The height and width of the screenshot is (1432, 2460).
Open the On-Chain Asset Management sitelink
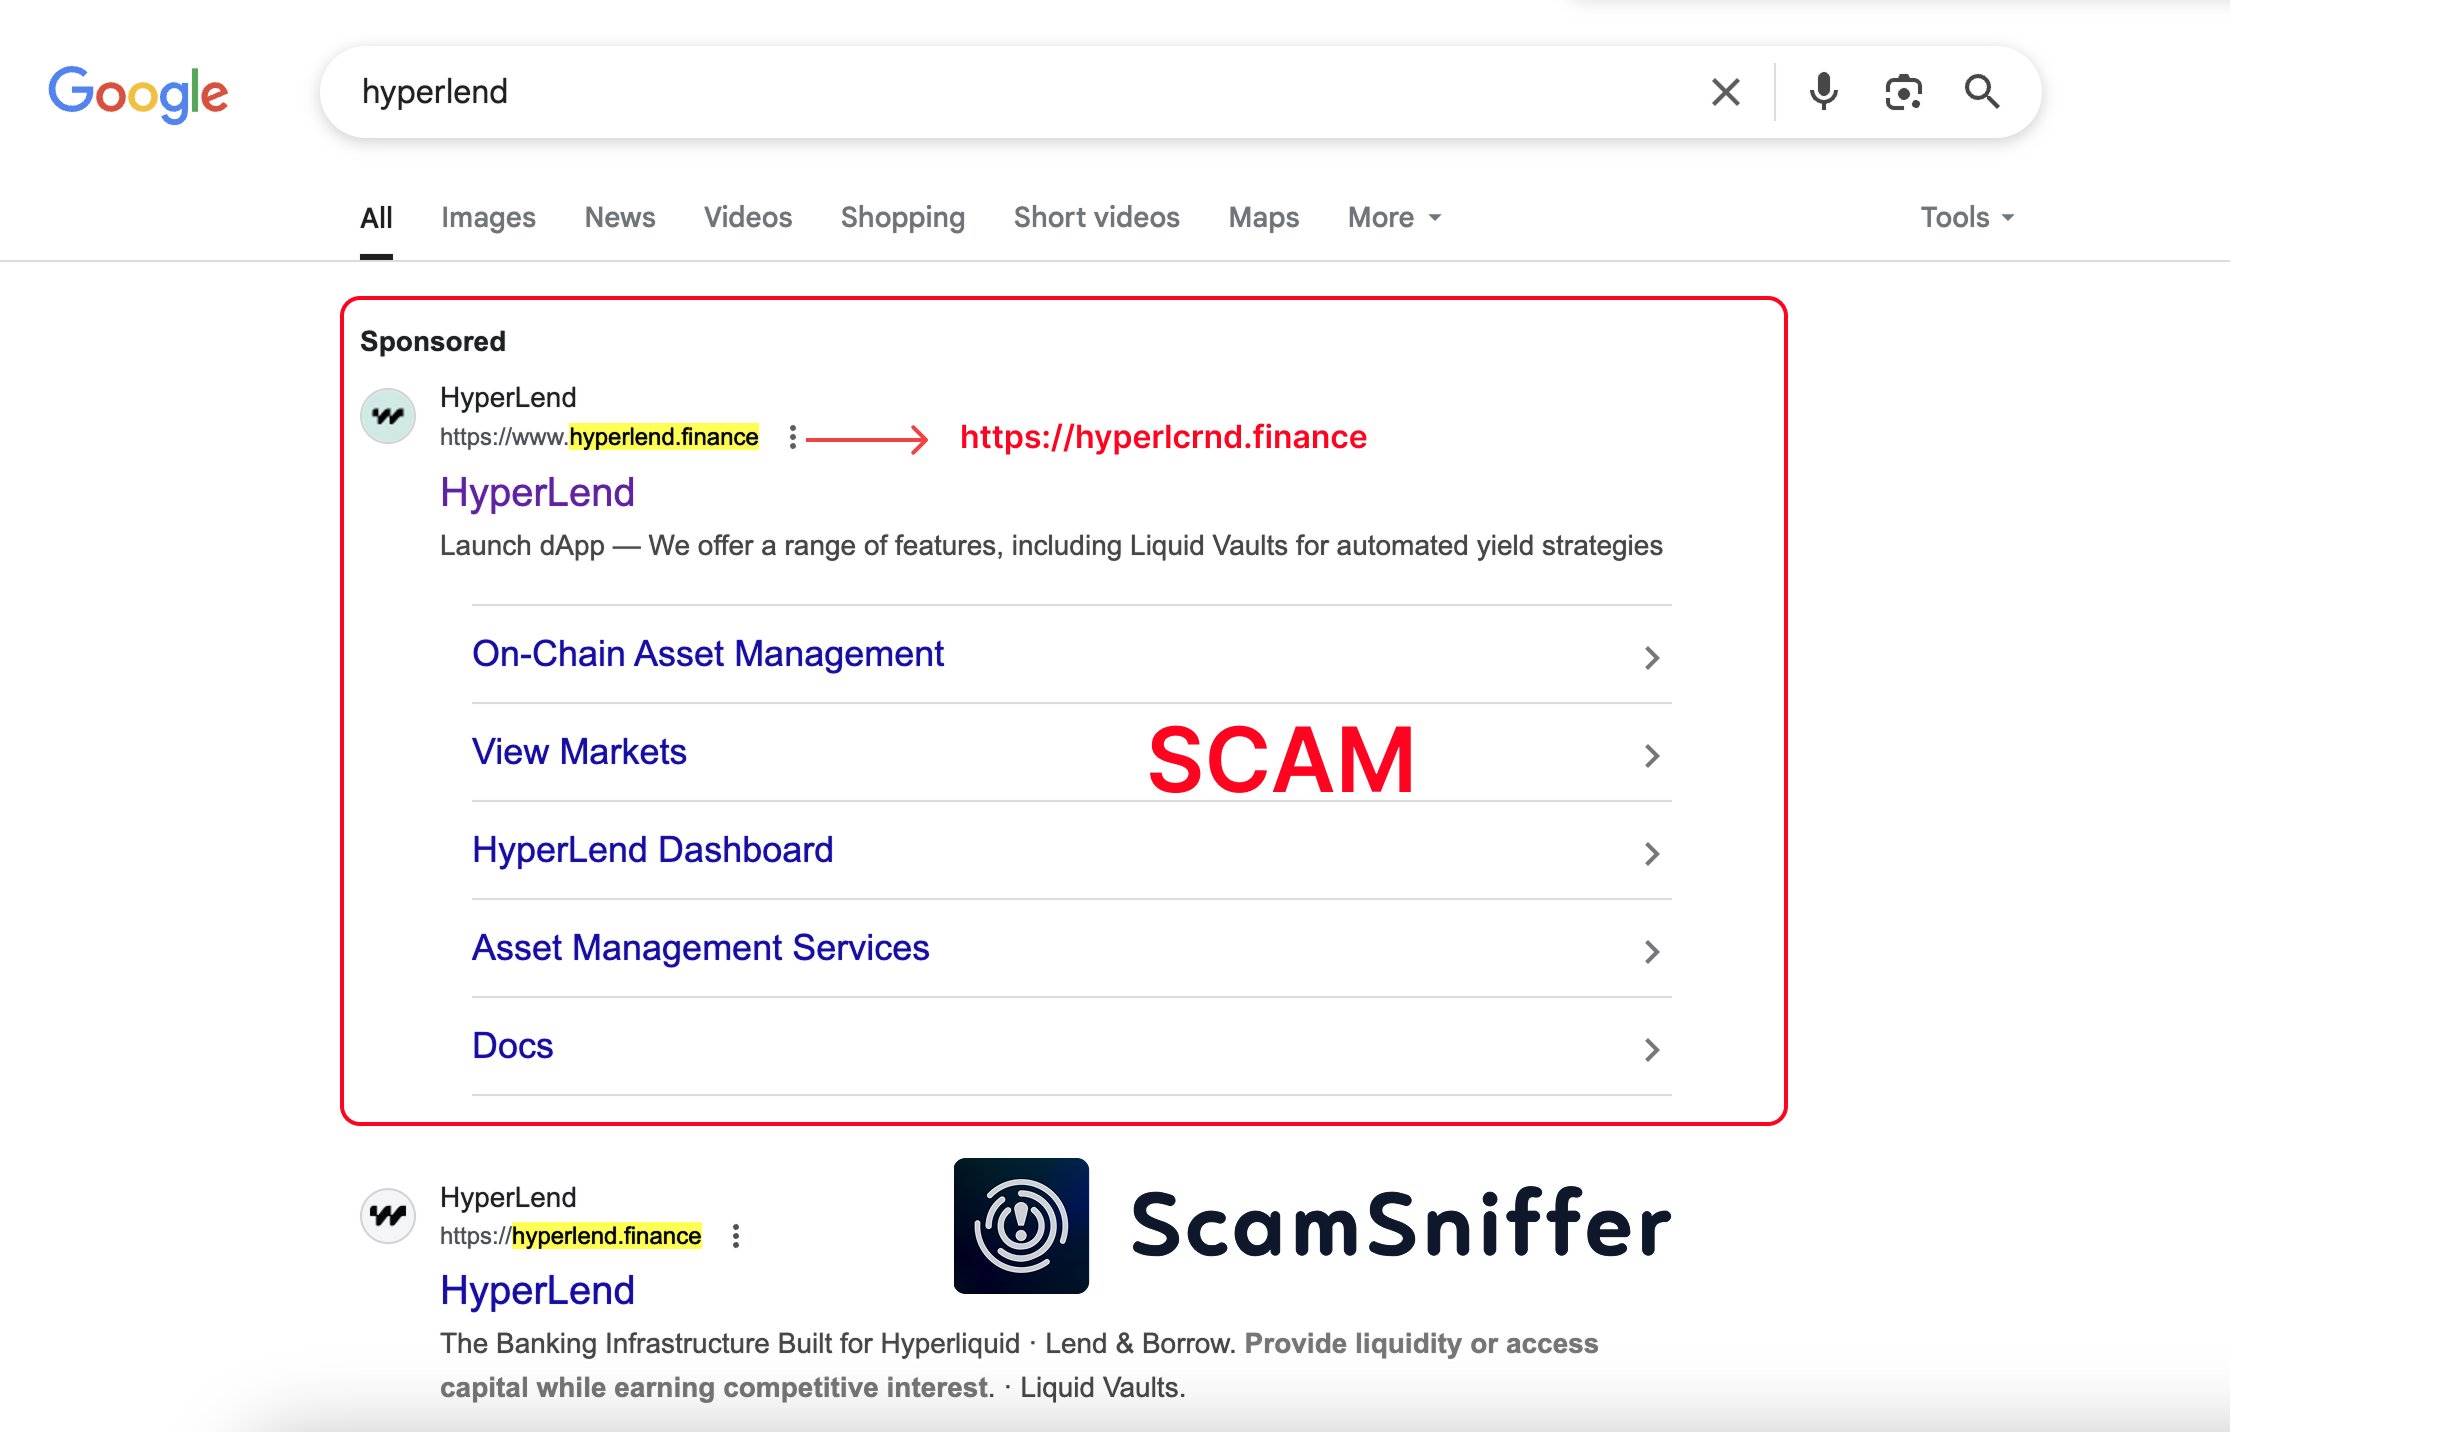point(708,654)
